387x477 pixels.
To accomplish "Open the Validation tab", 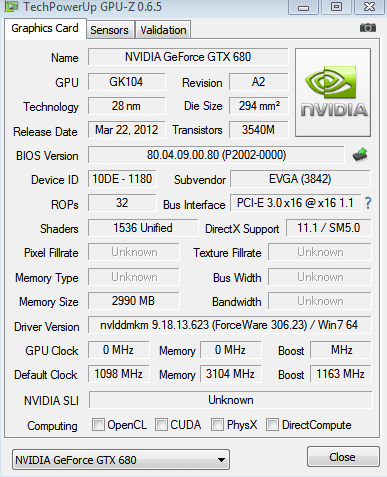I will click(x=163, y=30).
